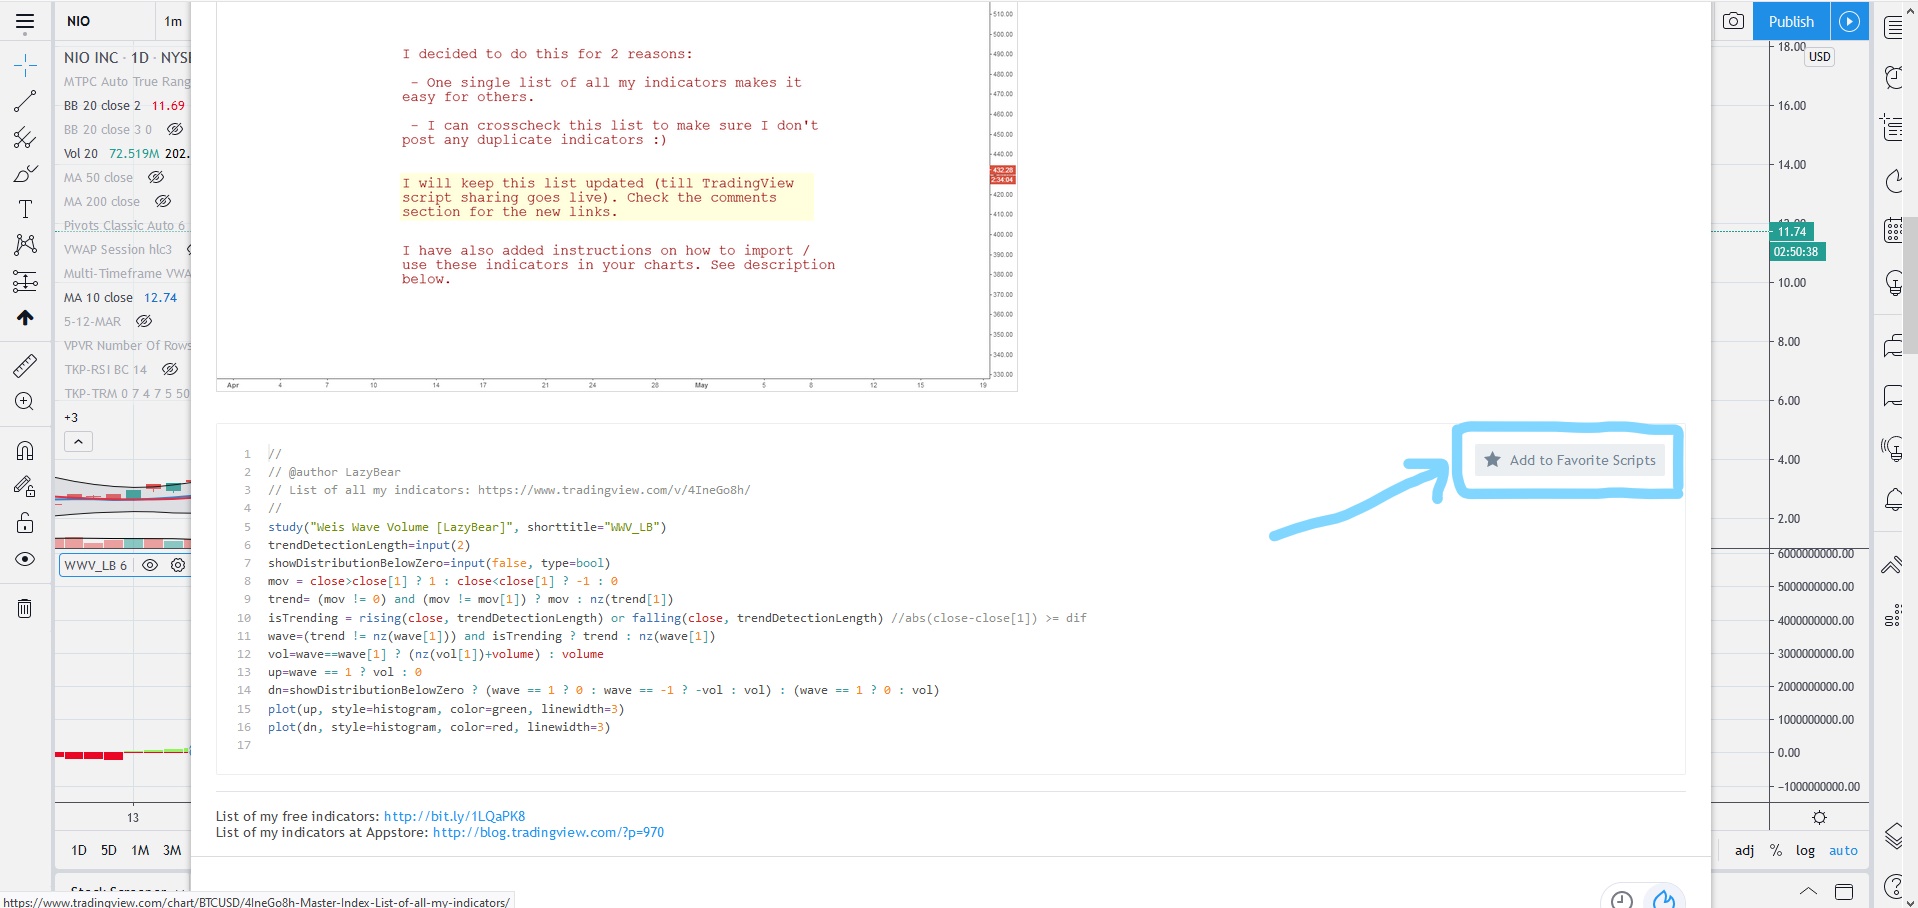1918x908 pixels.
Task: Pick the ruler measure tool
Action: [25, 366]
